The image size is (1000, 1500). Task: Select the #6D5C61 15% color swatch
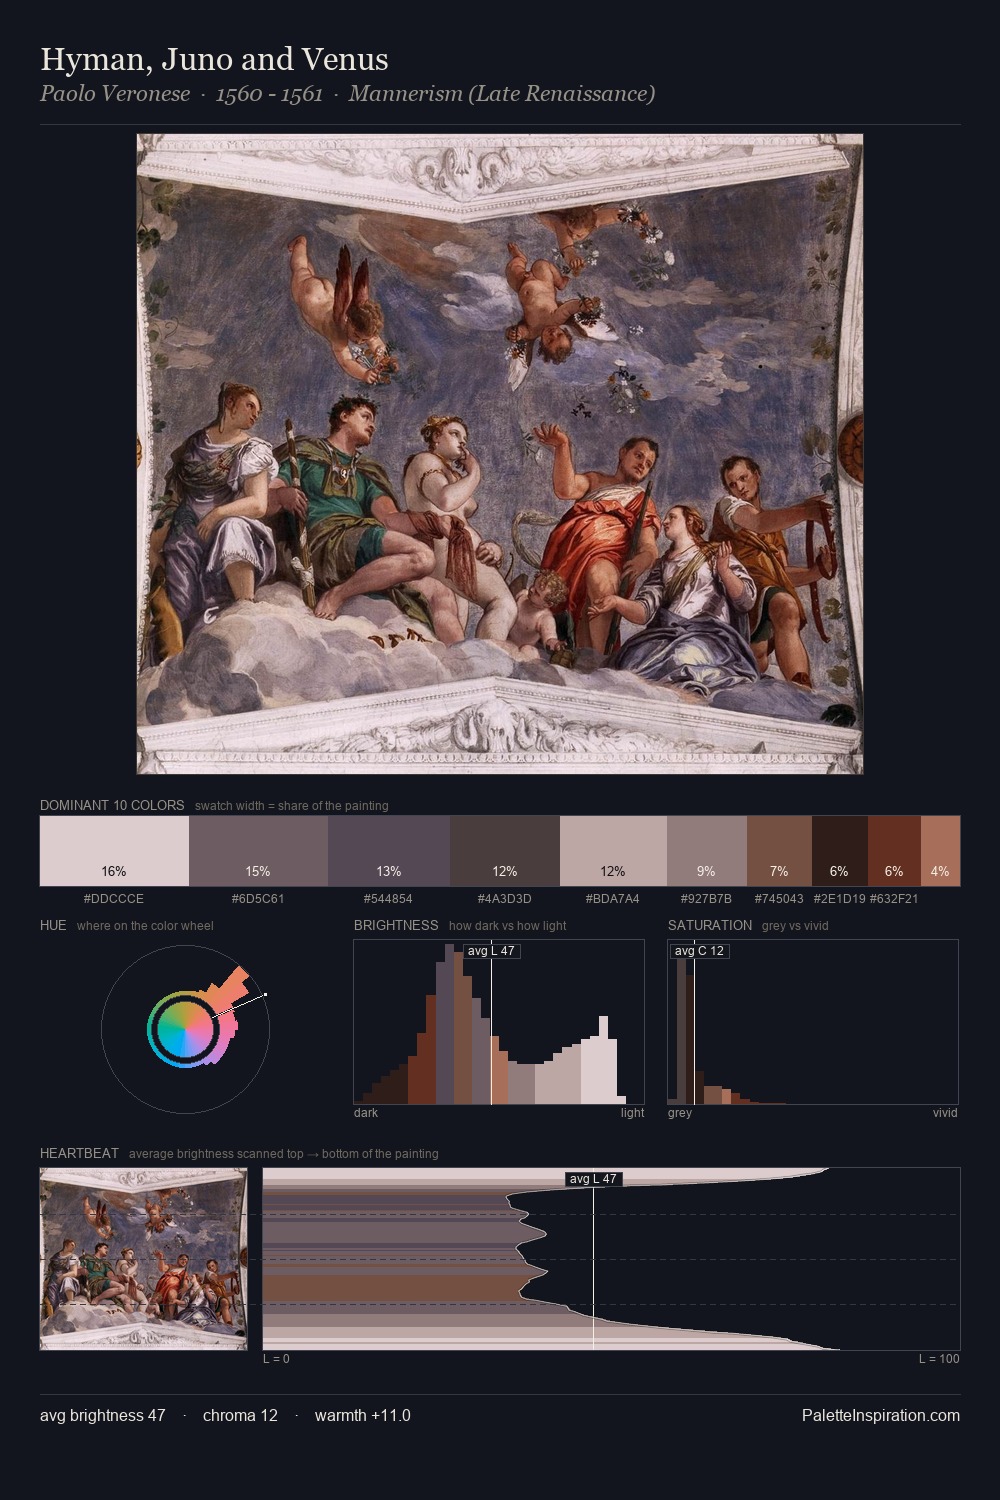(258, 851)
